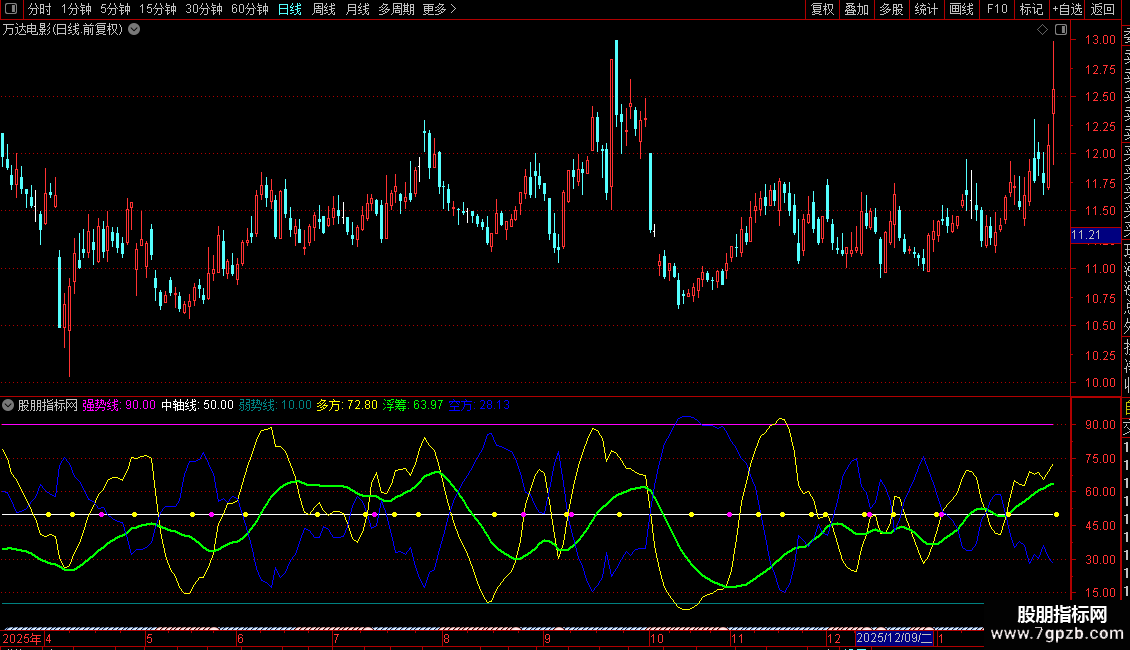This screenshot has width=1130, height=650.
Task: Toggle the right side panel icon
Action: [x=1060, y=30]
